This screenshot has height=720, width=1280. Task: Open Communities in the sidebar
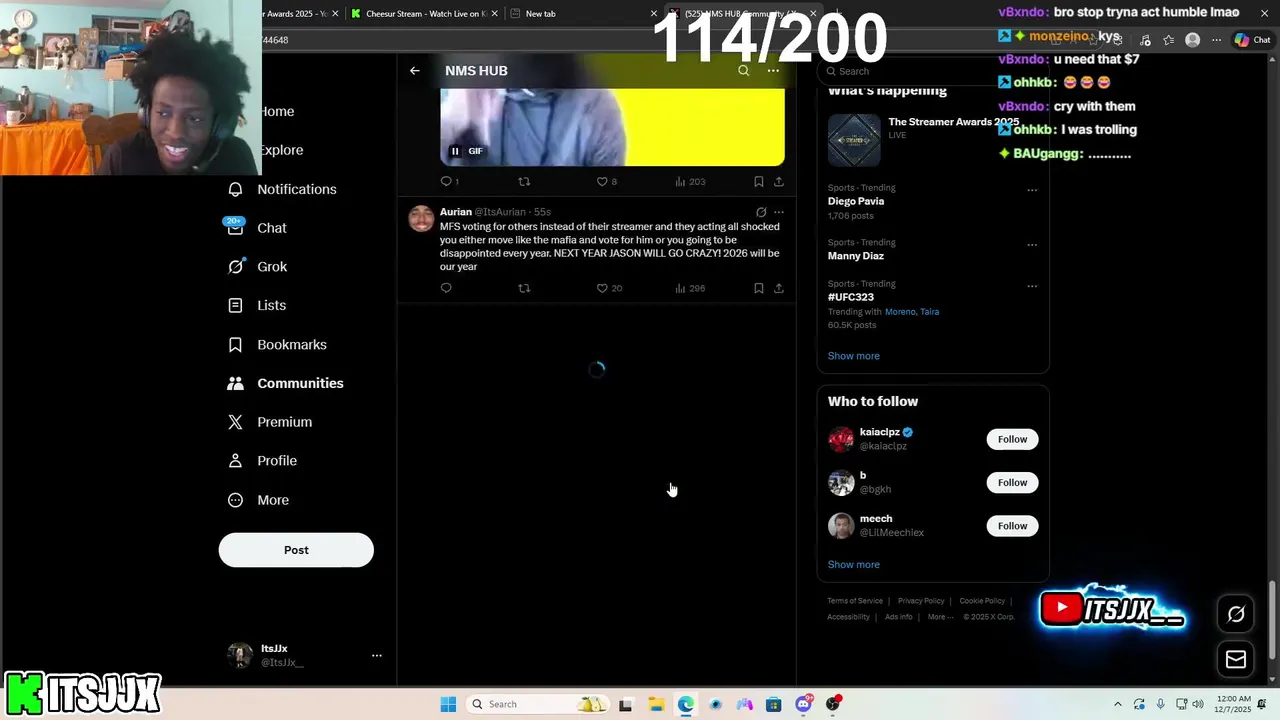point(286,383)
